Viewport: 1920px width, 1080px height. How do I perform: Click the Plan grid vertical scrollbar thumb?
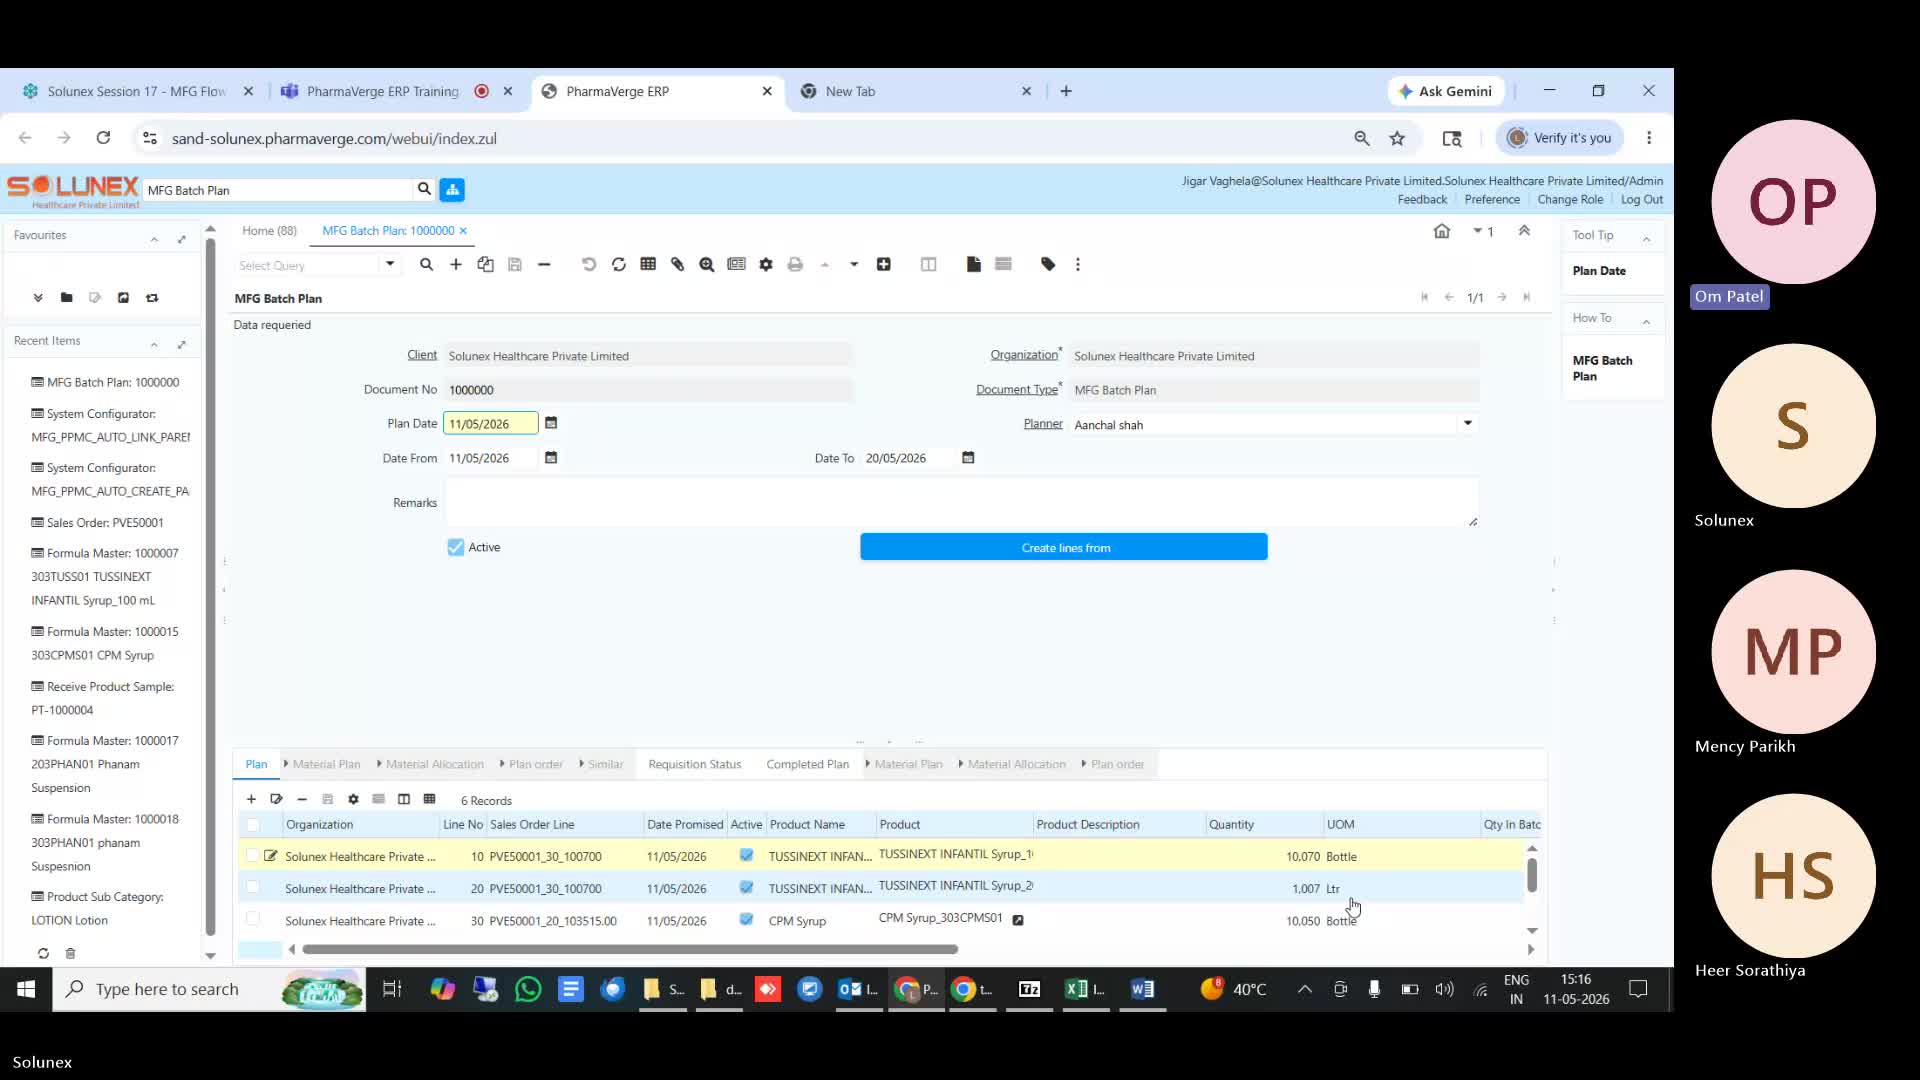click(x=1531, y=875)
